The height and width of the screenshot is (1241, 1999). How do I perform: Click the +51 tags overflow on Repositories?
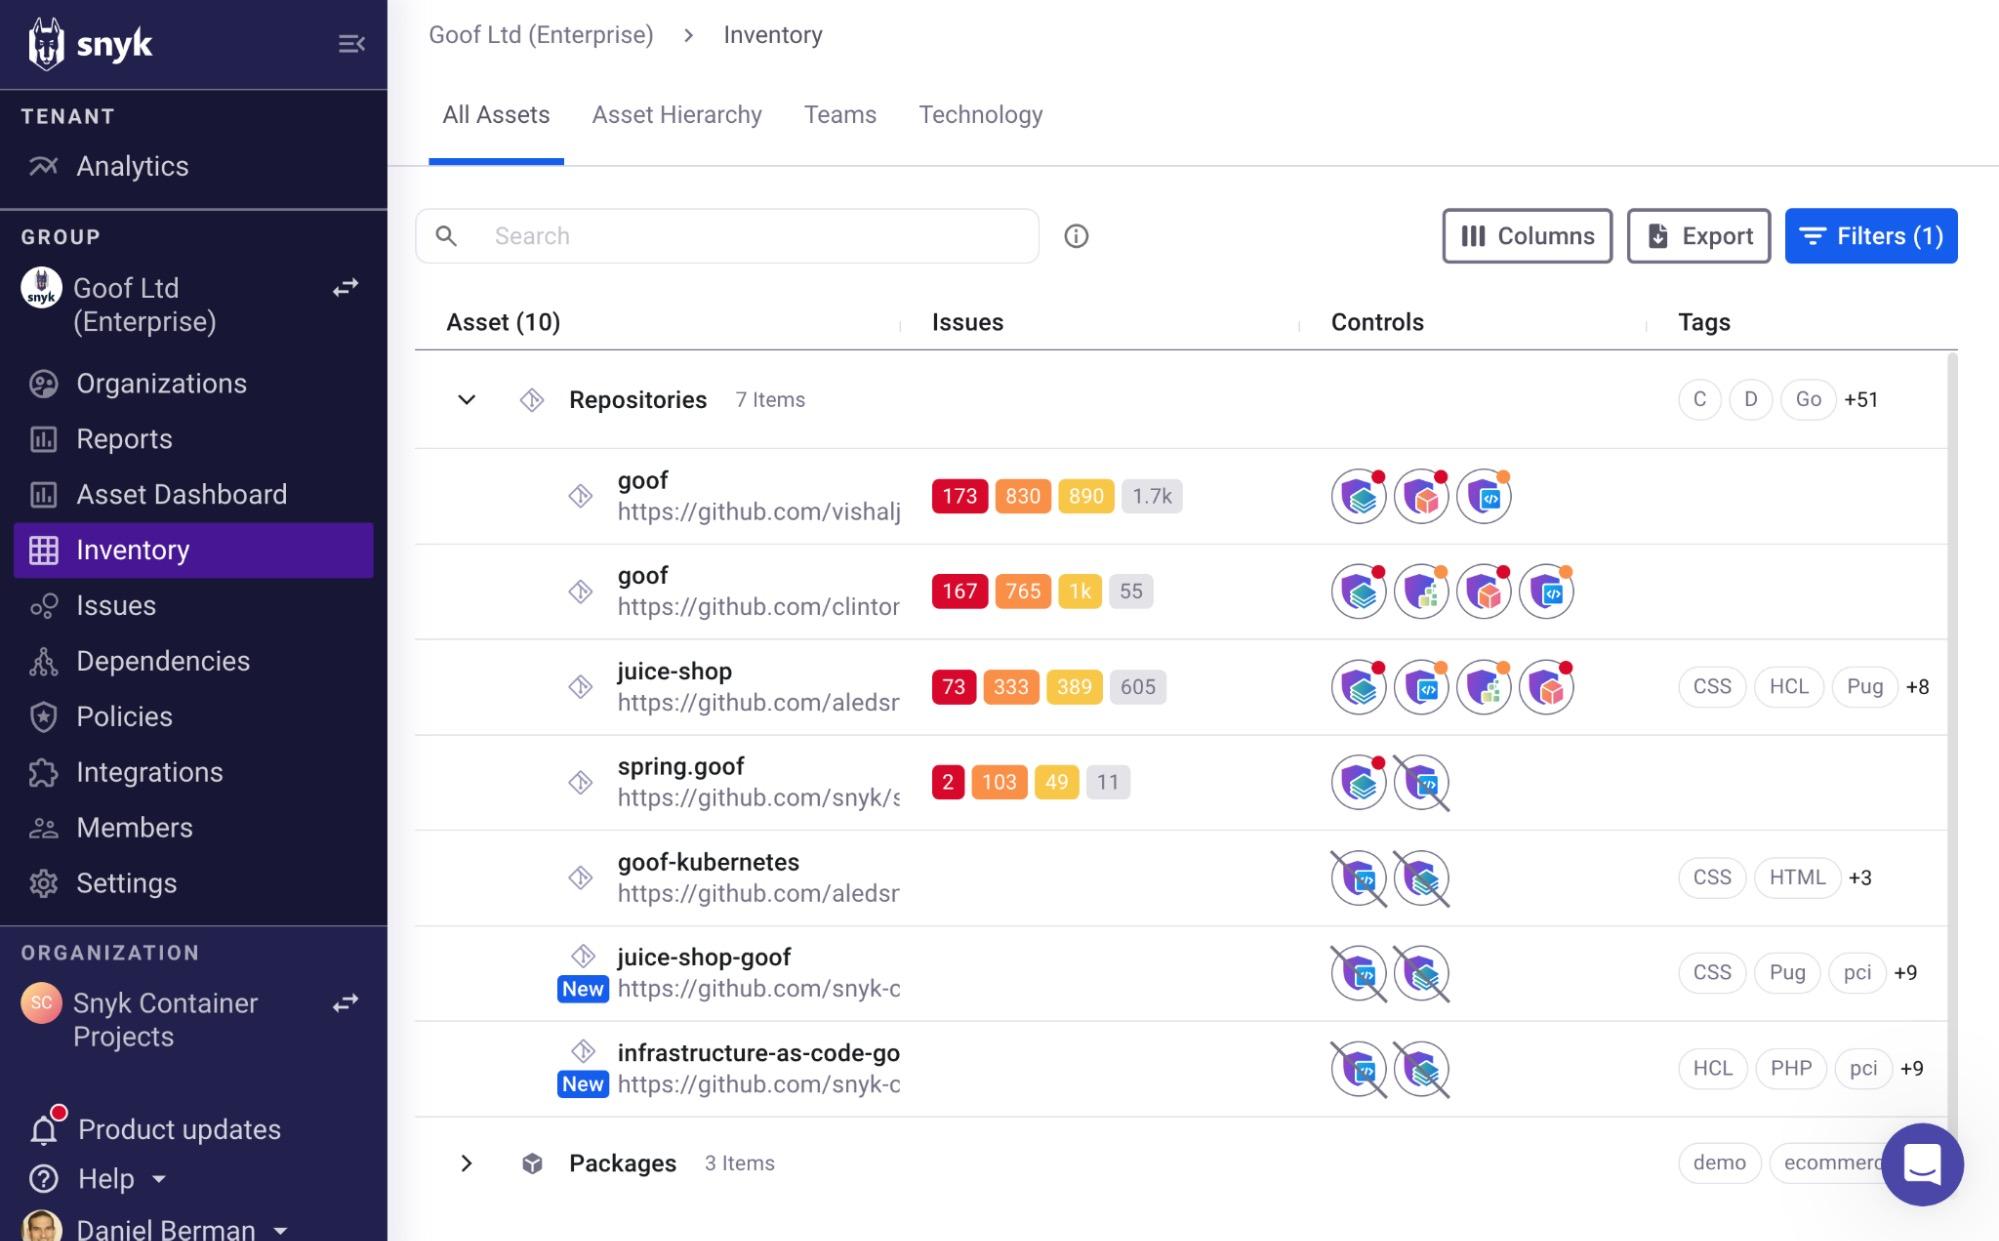click(x=1861, y=399)
